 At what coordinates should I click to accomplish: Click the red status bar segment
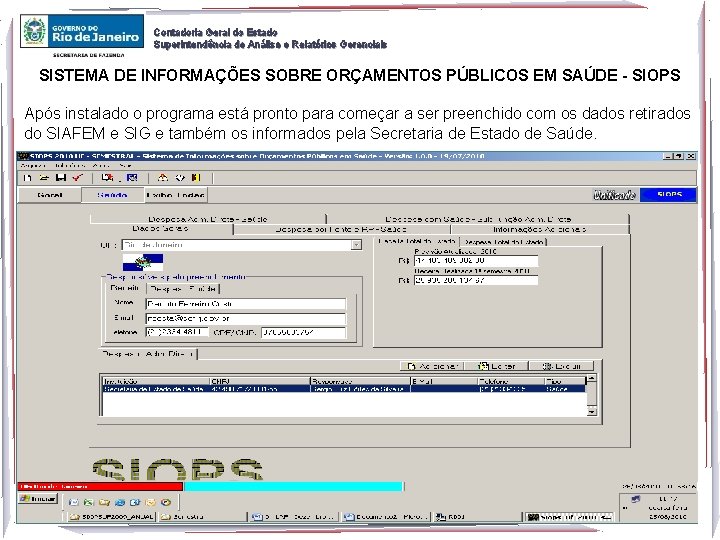[x=100, y=486]
